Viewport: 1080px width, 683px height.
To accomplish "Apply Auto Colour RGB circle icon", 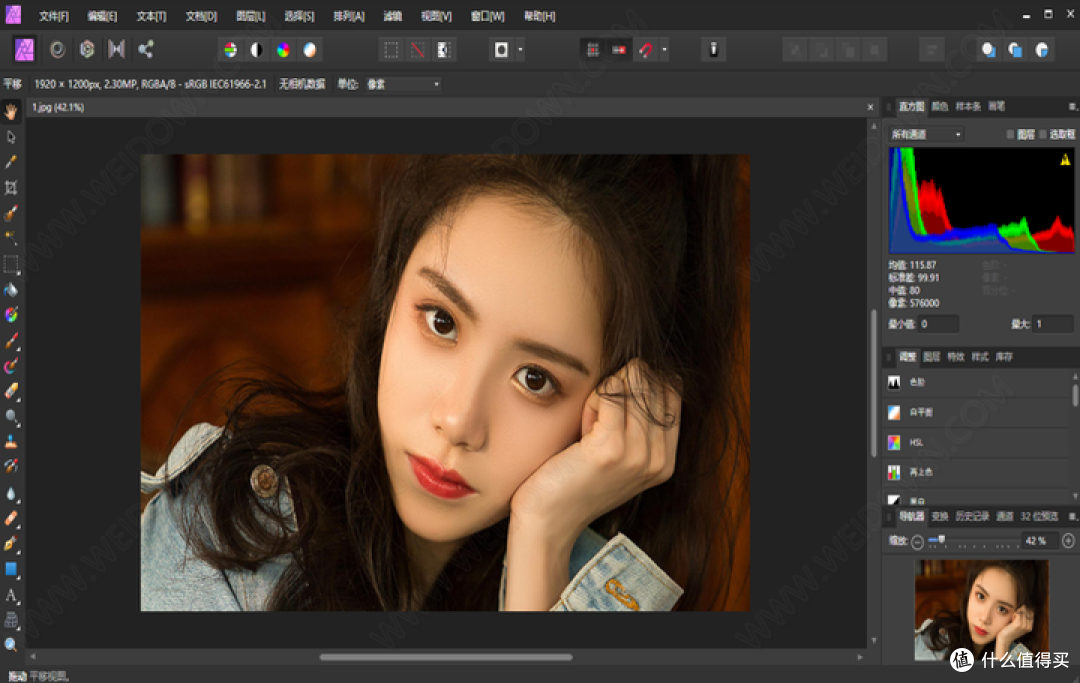I will click(283, 50).
